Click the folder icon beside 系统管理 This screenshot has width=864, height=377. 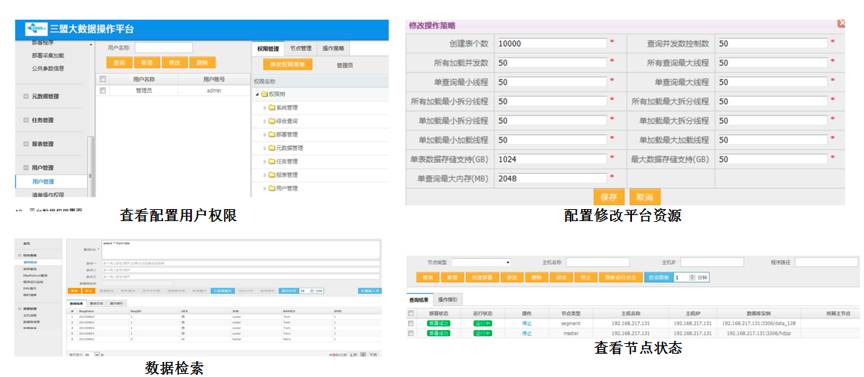pyautogui.click(x=272, y=107)
